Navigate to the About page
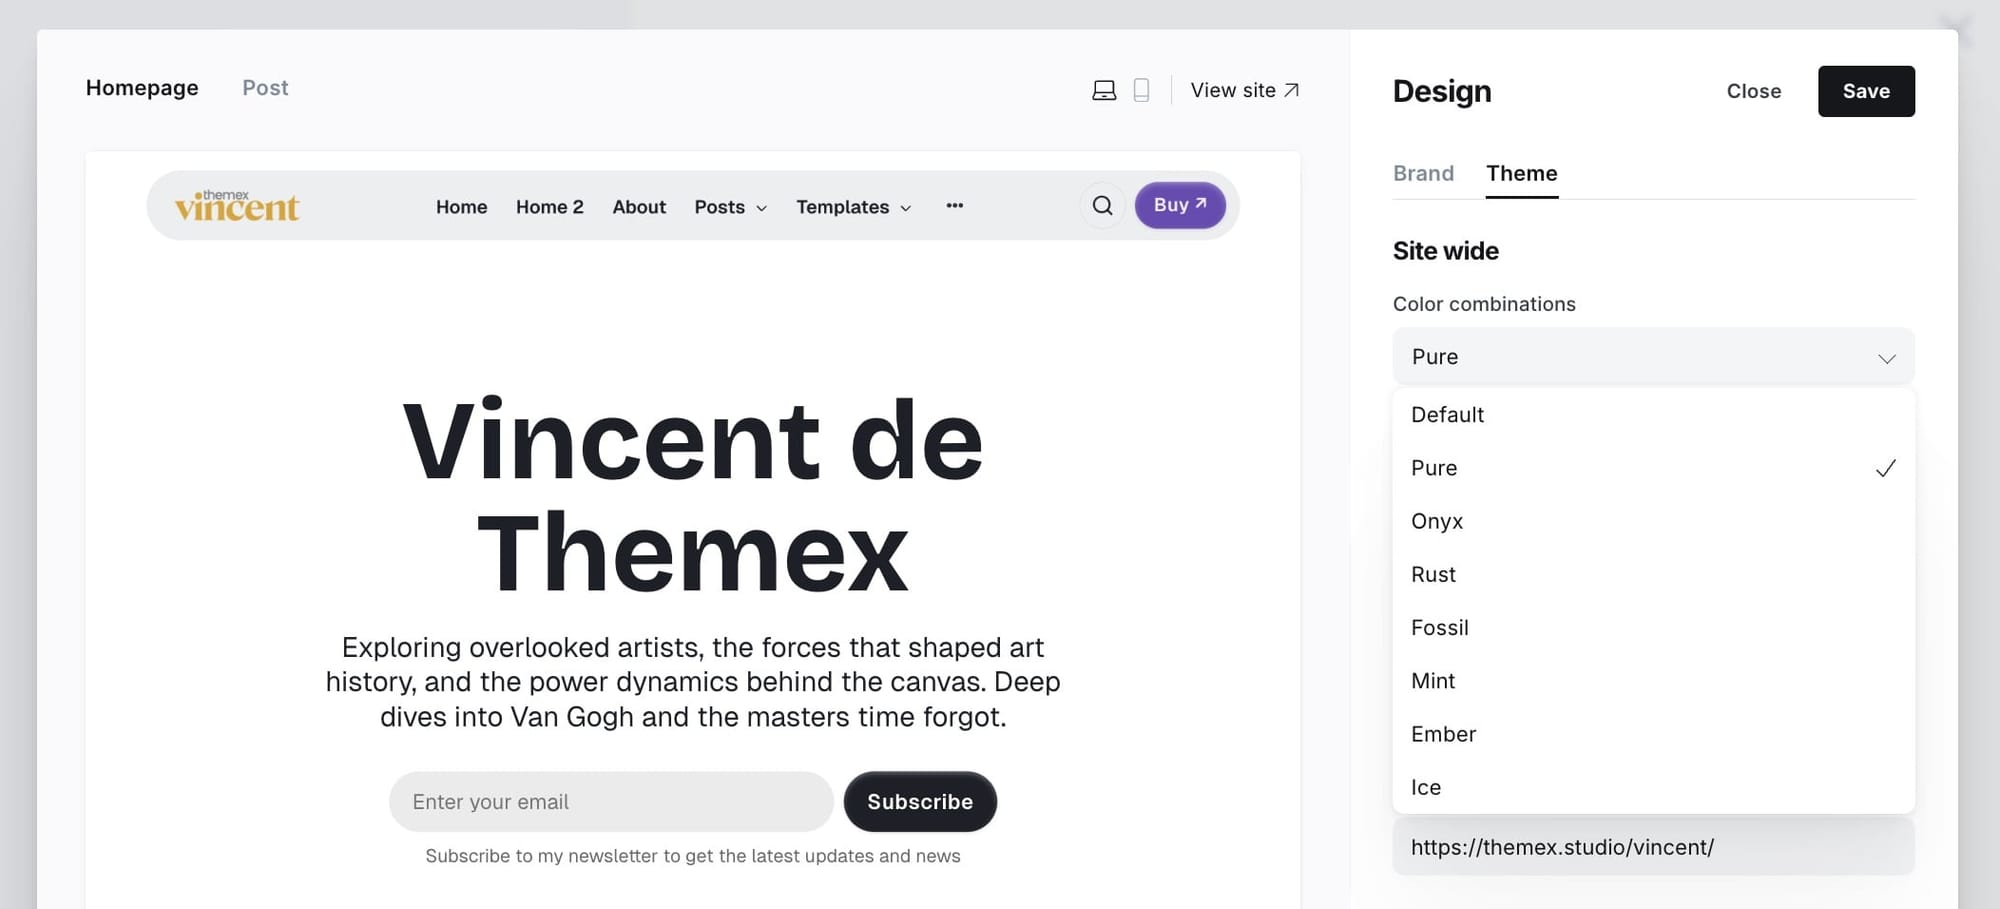This screenshot has width=2000, height=909. [639, 207]
